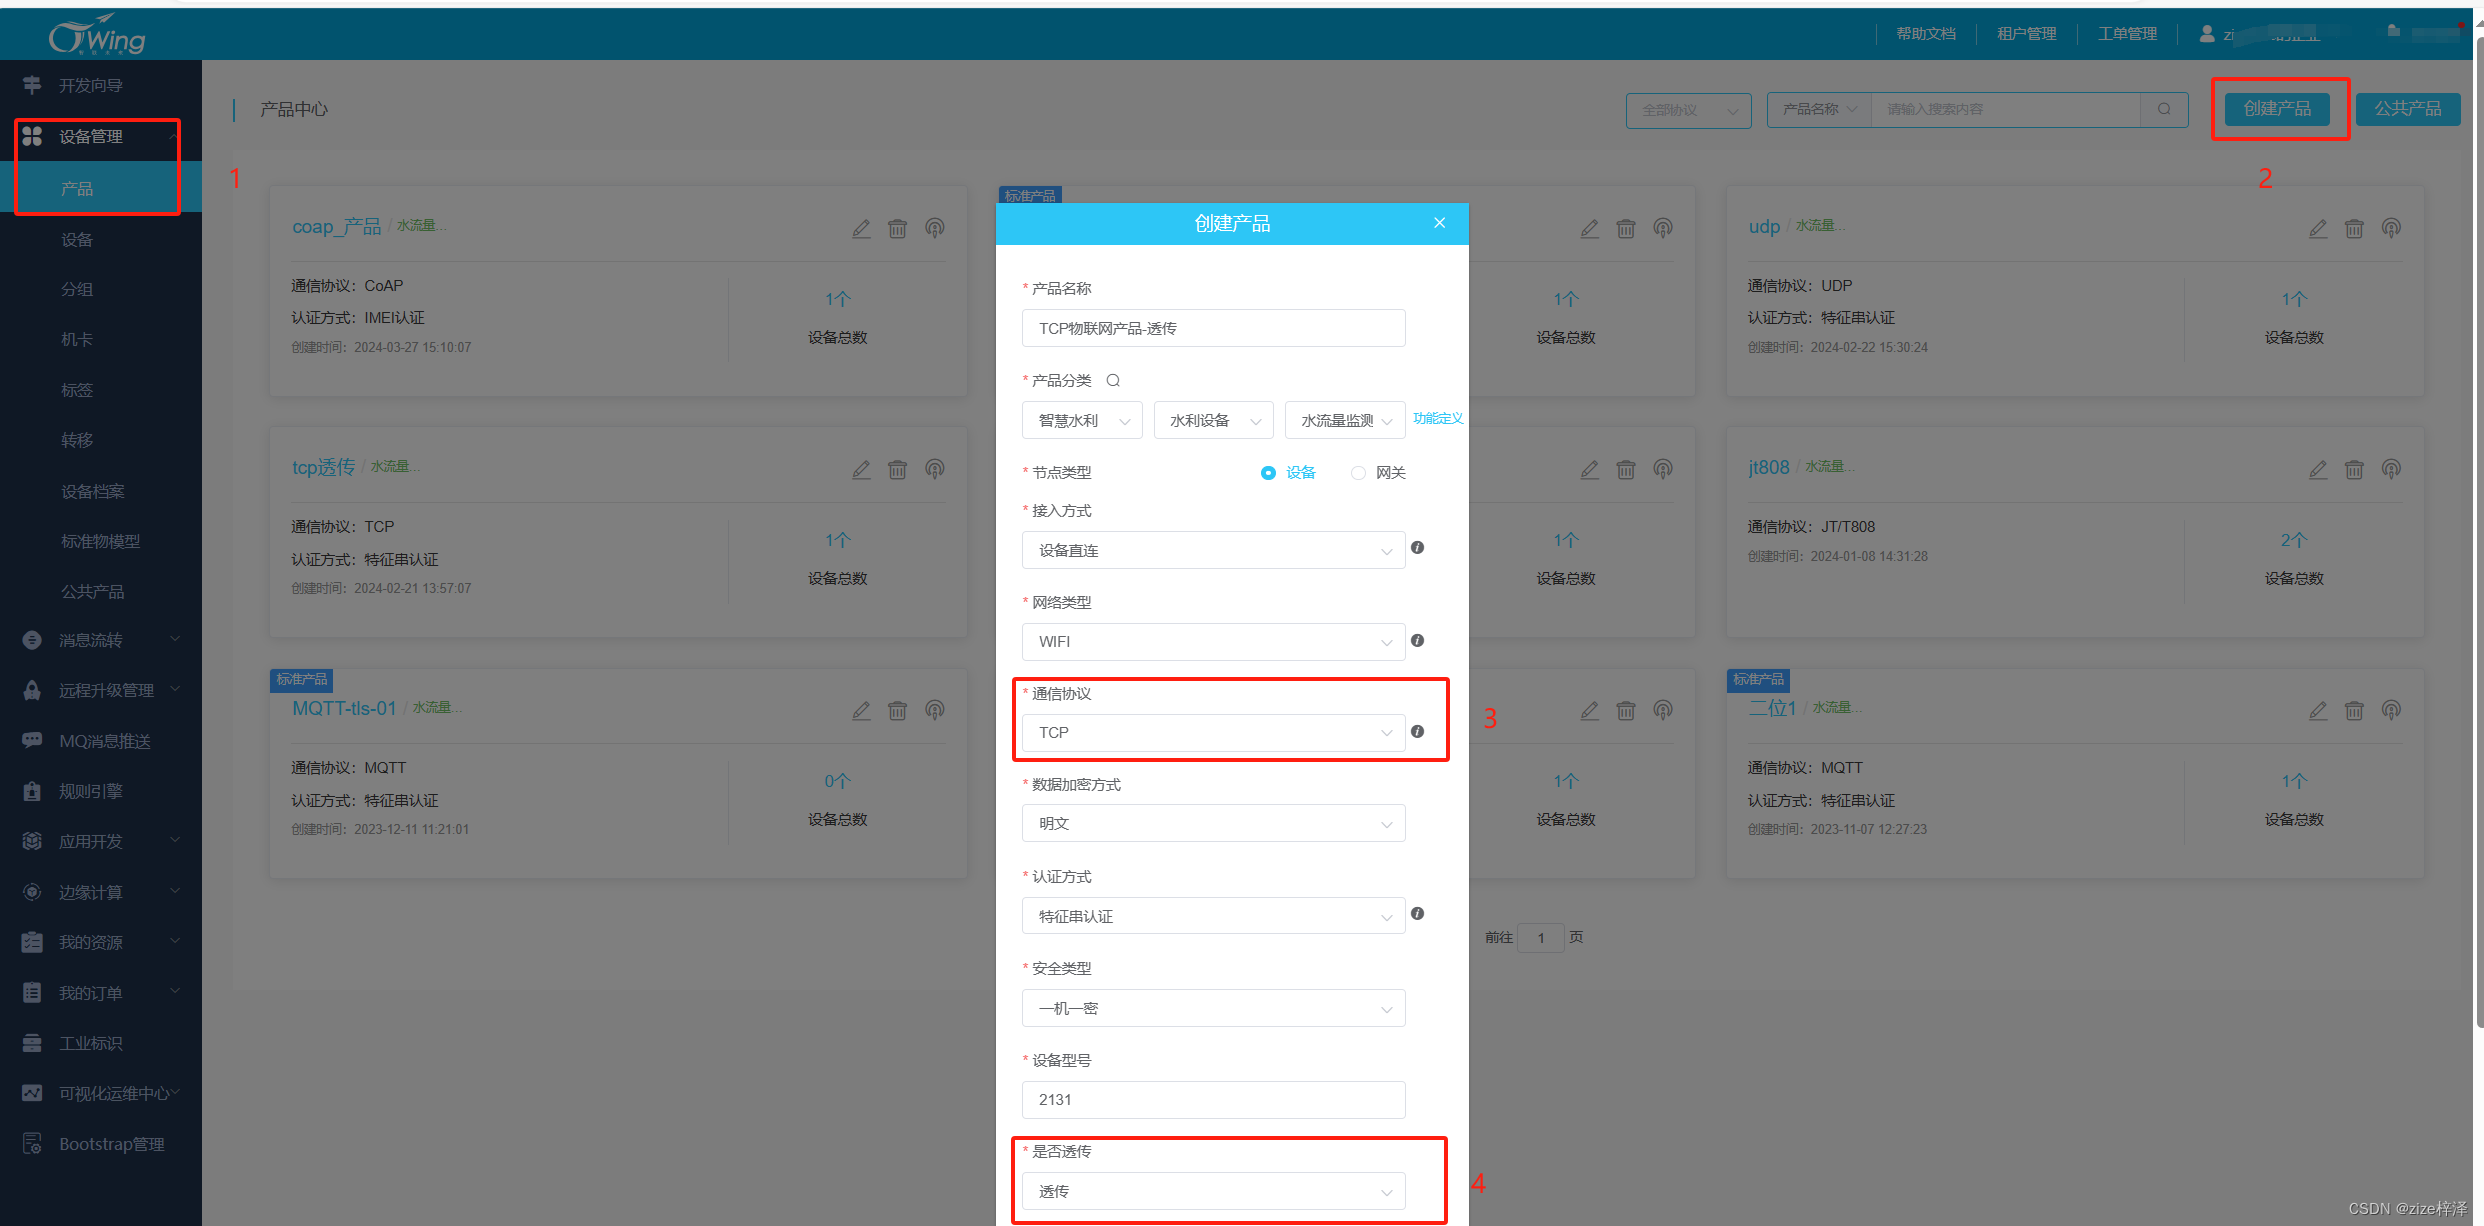The height and width of the screenshot is (1226, 2484).
Task: Open the 是否透传 dropdown
Action: point(1213,1192)
